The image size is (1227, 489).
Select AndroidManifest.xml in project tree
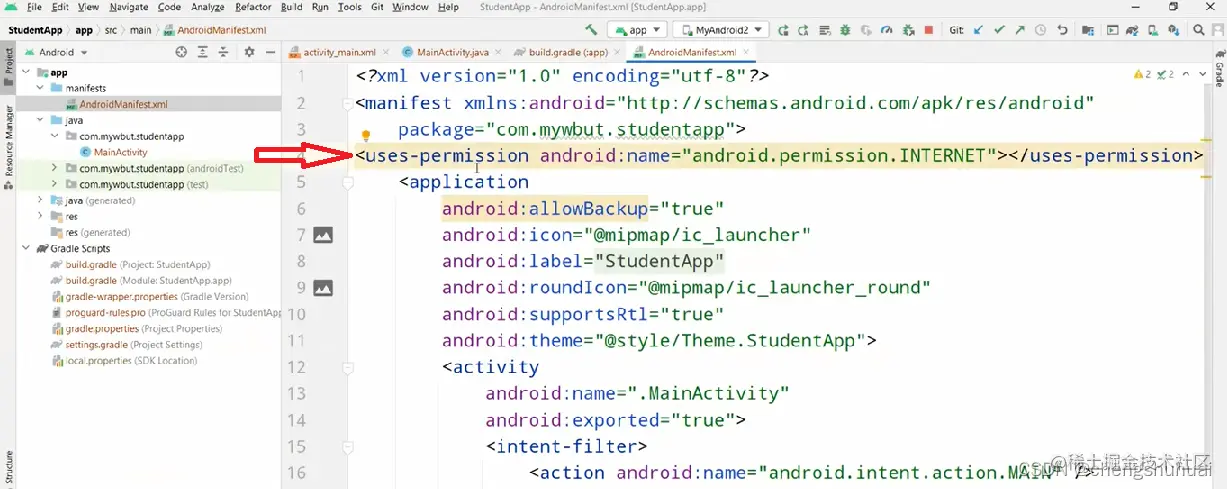tap(123, 104)
